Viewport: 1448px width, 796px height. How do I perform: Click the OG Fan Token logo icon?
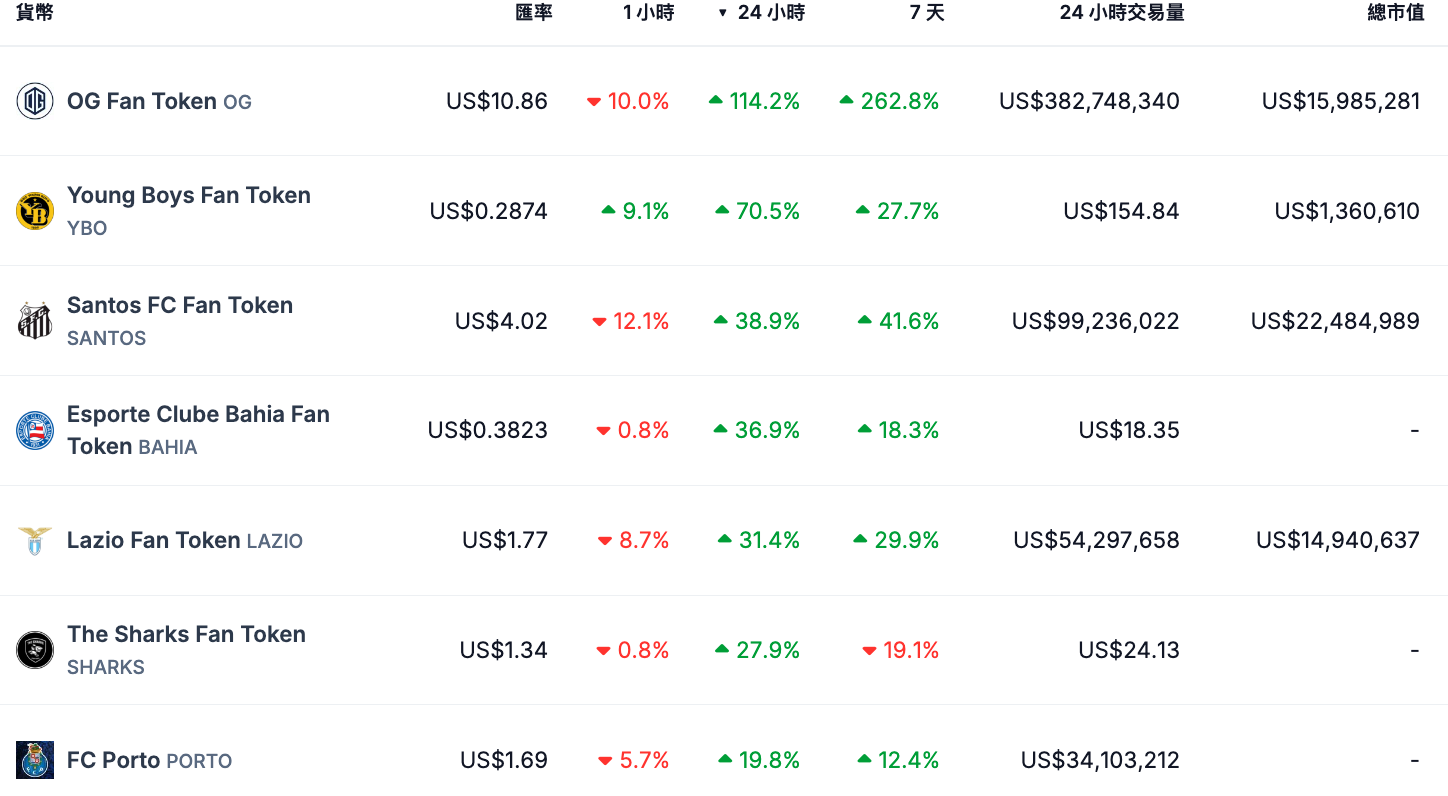[35, 101]
